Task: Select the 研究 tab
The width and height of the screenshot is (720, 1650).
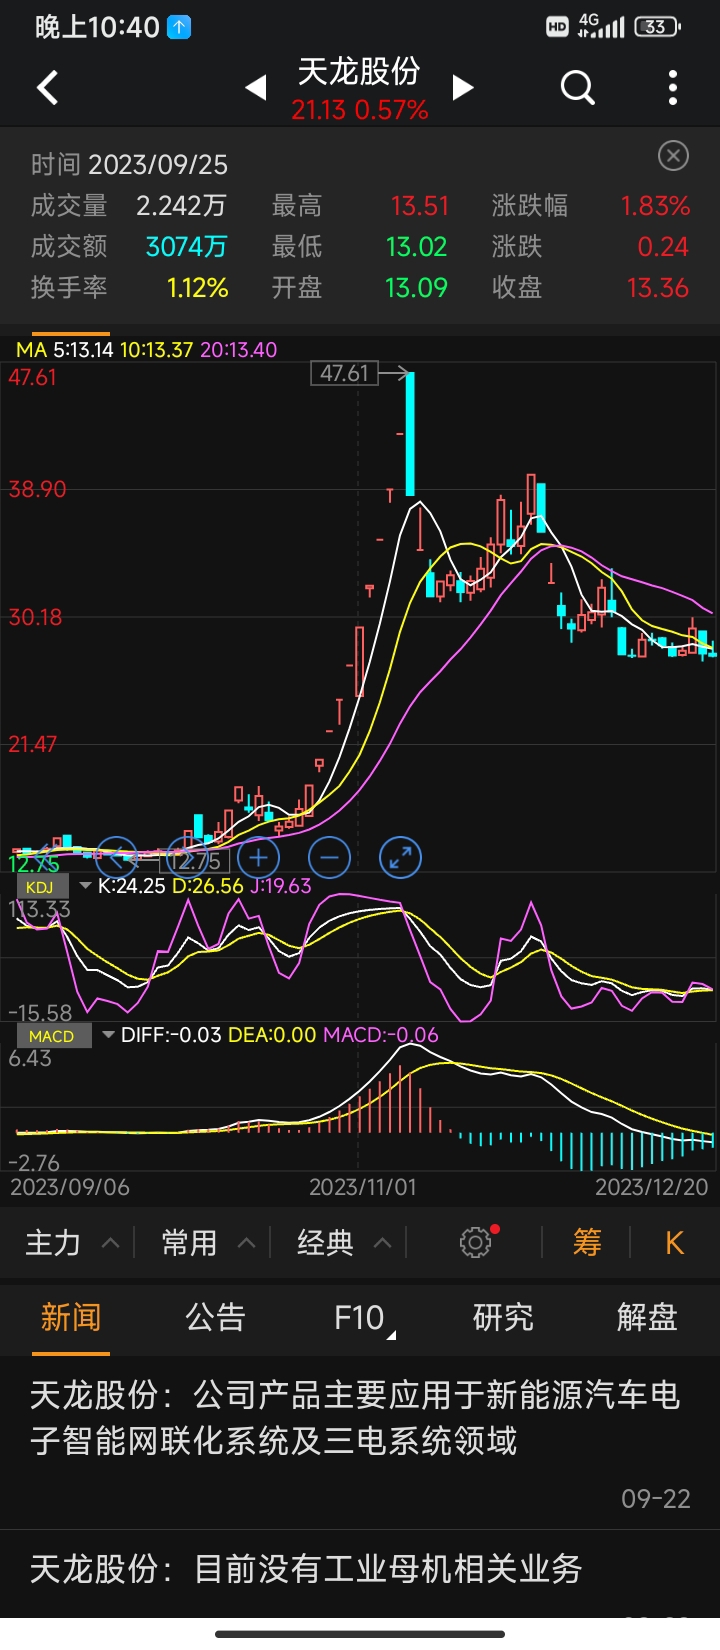Action: point(503,1317)
